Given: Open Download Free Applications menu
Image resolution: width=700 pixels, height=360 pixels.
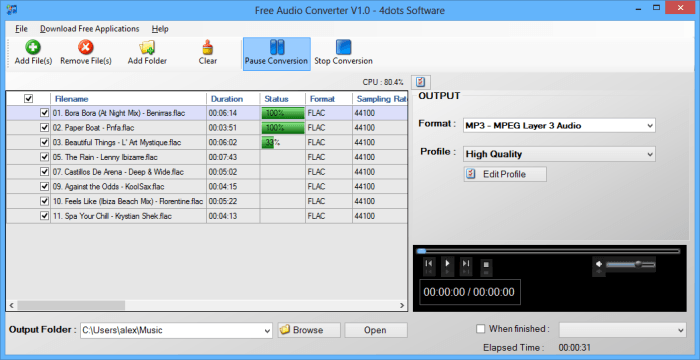Looking at the screenshot, I should click(90, 29).
